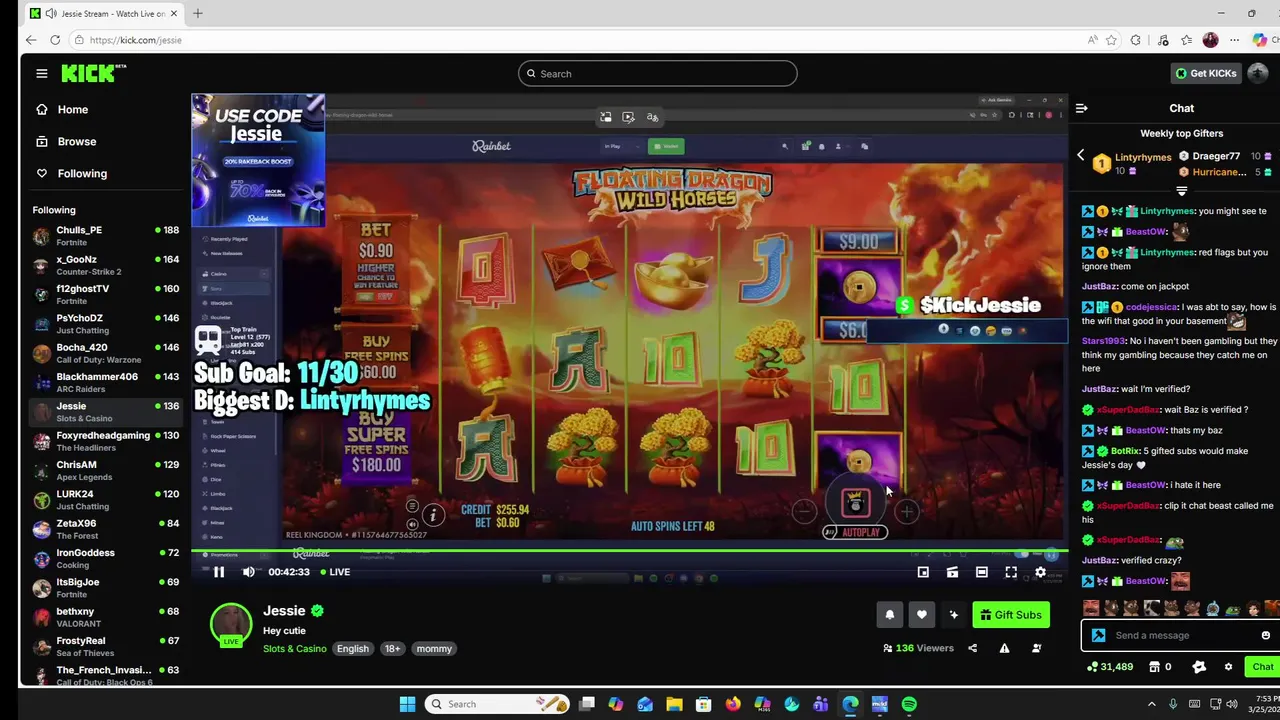The height and width of the screenshot is (720, 1280).
Task: Click the browser address bar
Action: (580, 40)
